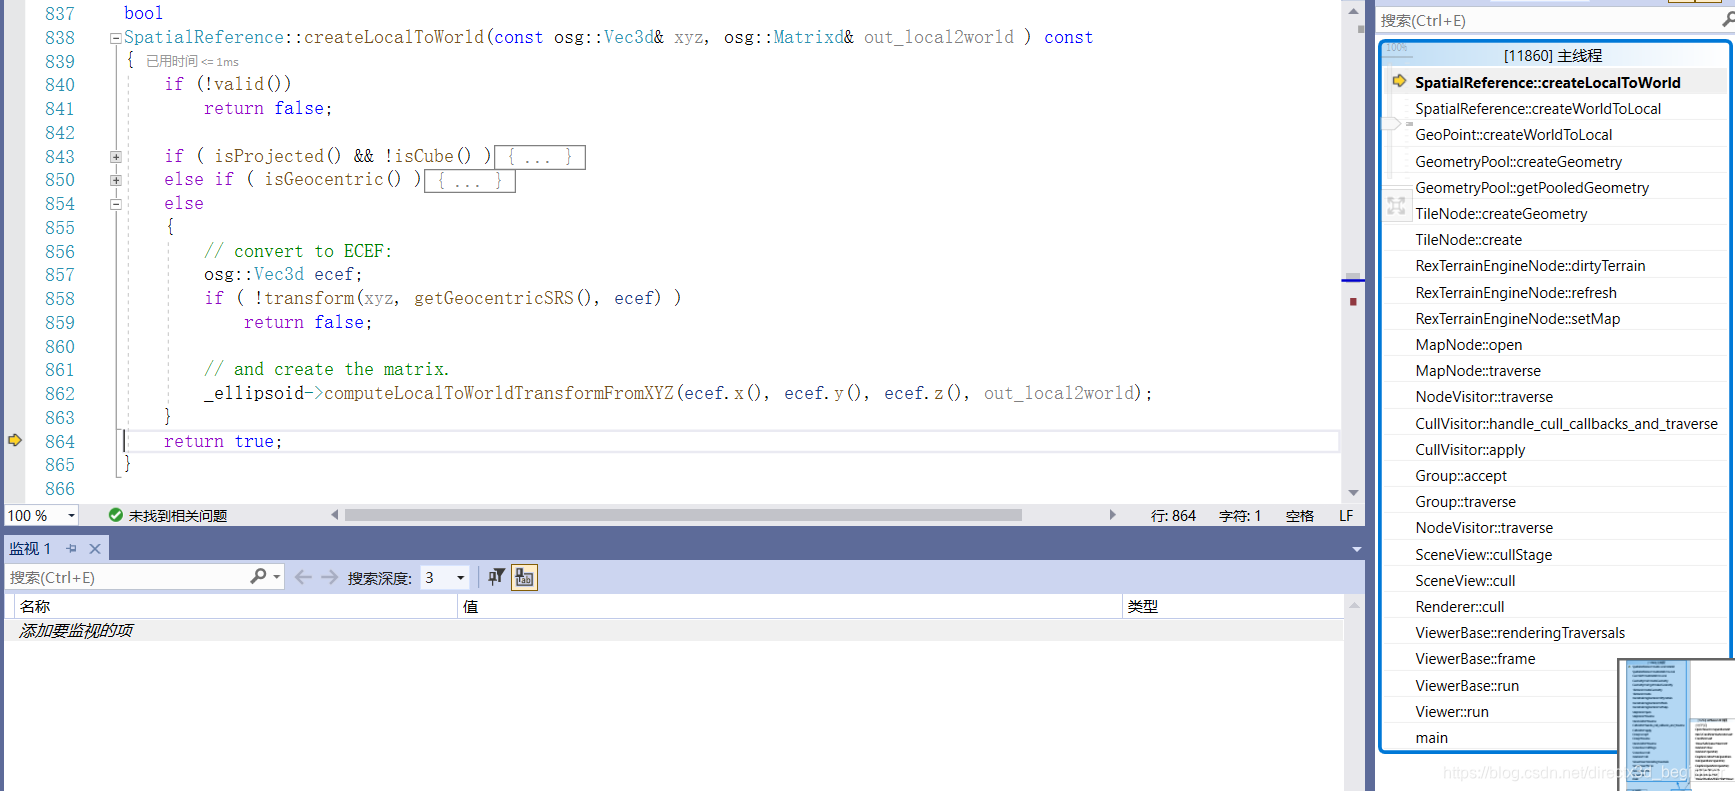
Task: Click the '已用时间 <= 1ms' perf tip
Action: (192, 61)
